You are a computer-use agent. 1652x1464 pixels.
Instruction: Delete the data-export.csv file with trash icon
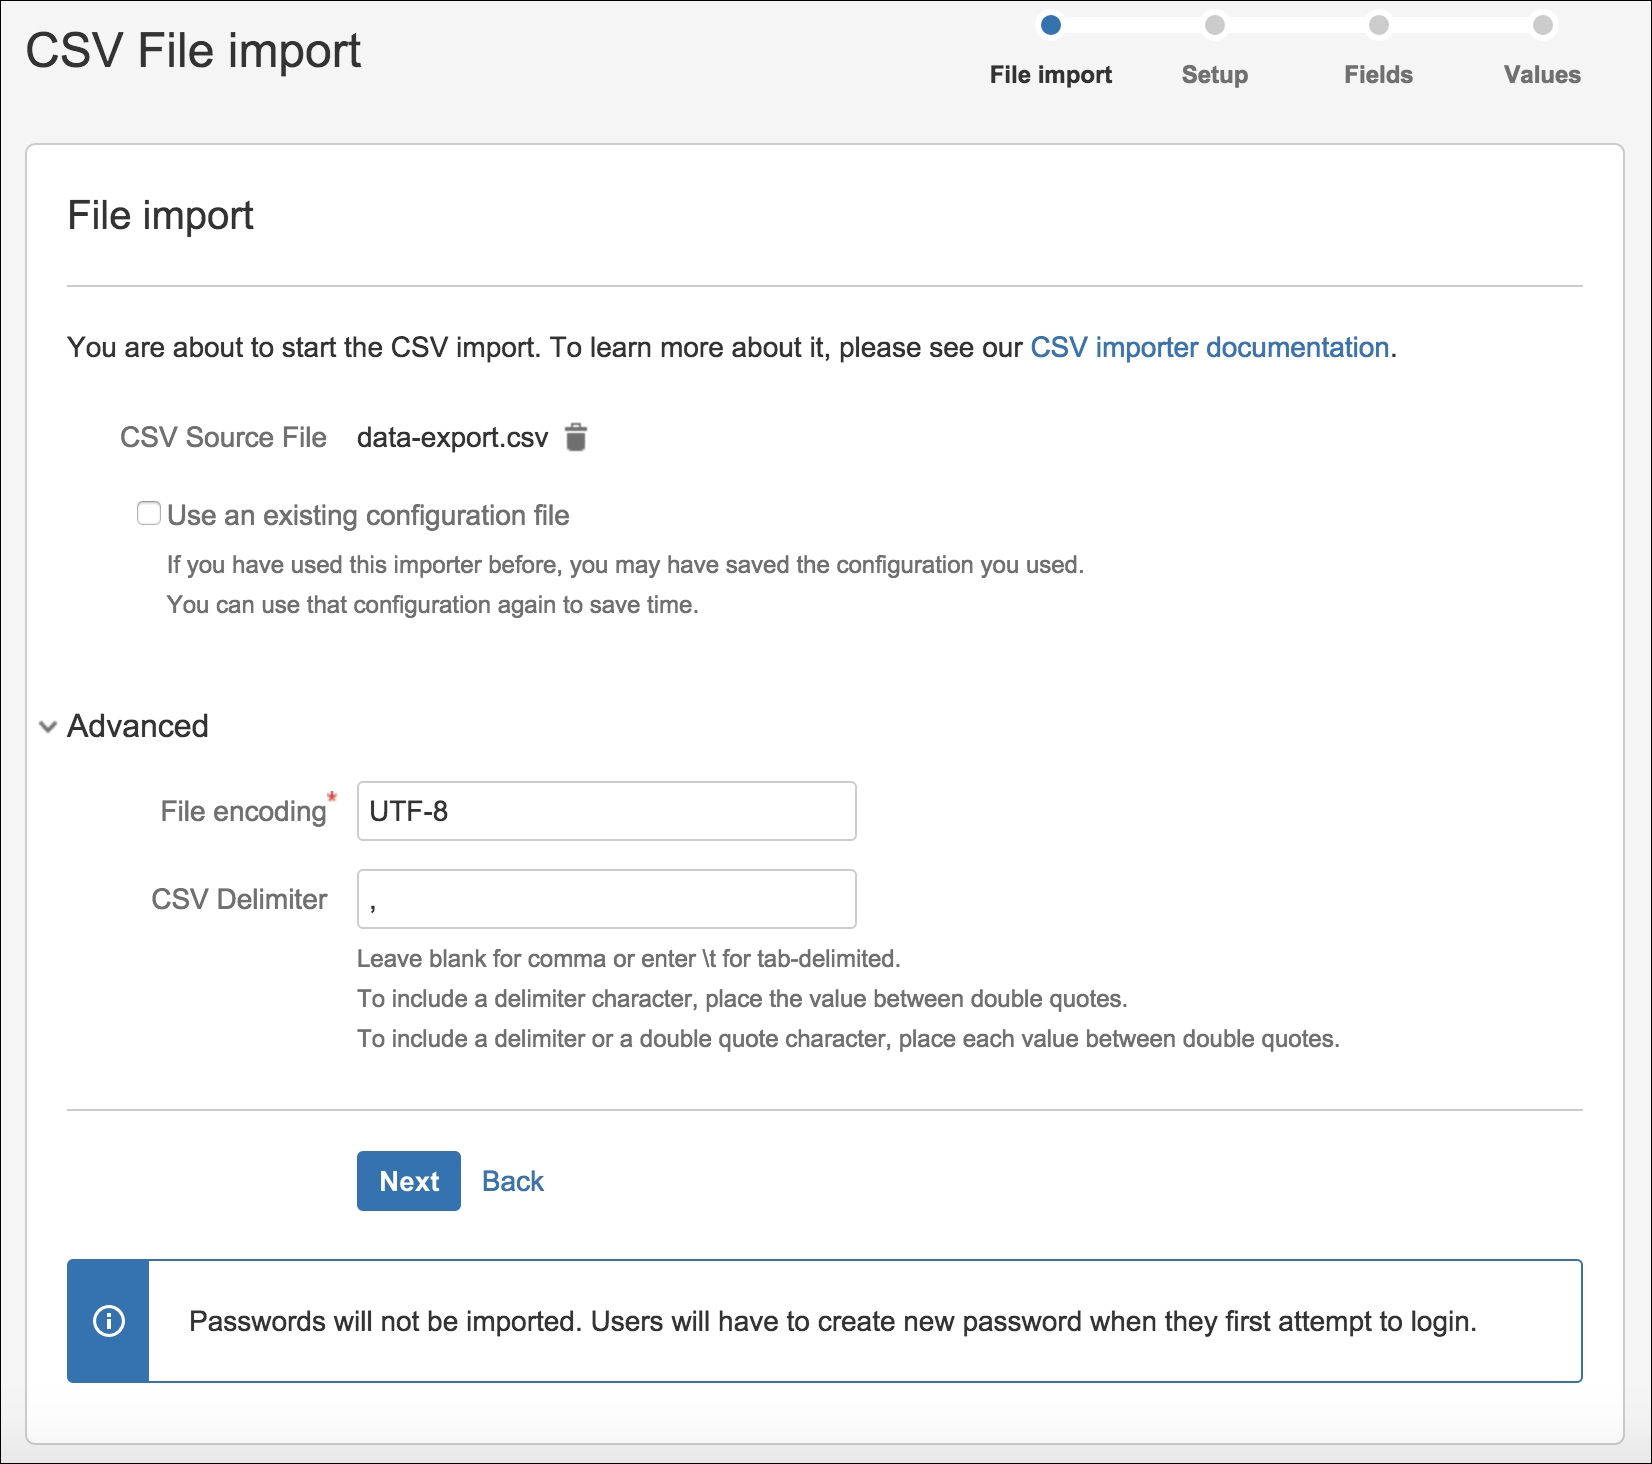(x=576, y=438)
